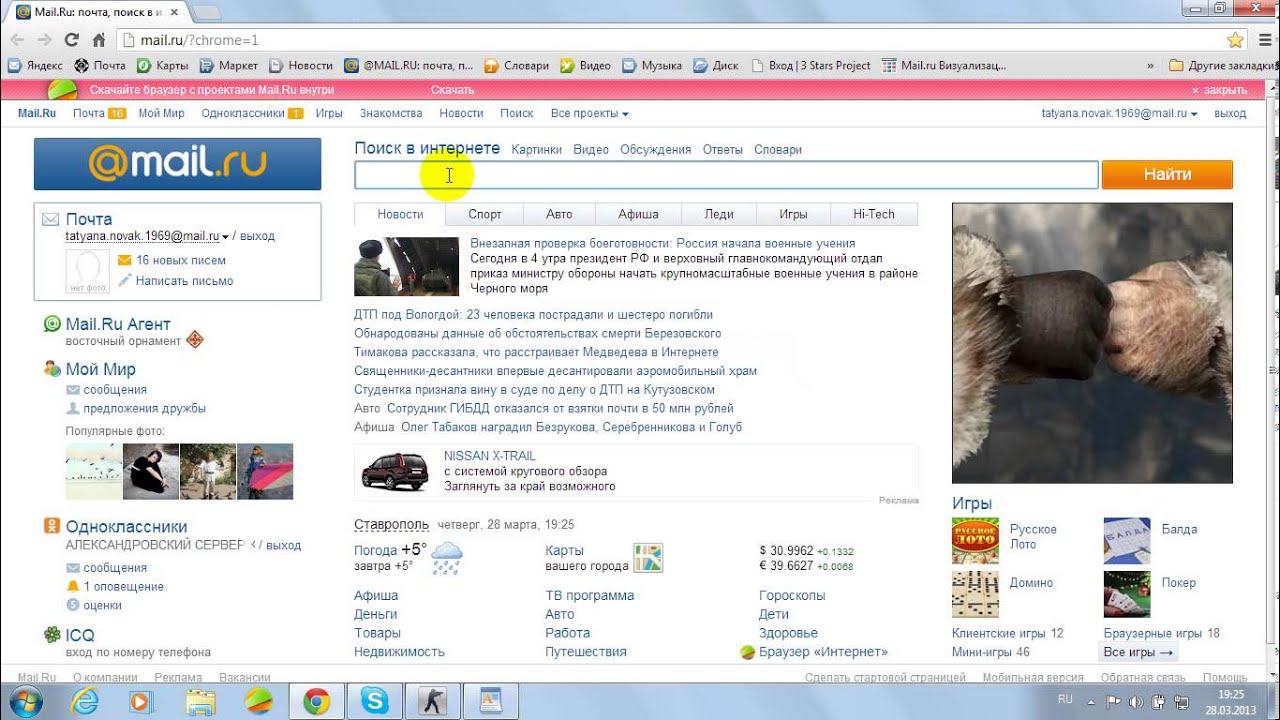1280x720 pixels.
Task: Open Русское Лото game icon
Action: (x=975, y=541)
